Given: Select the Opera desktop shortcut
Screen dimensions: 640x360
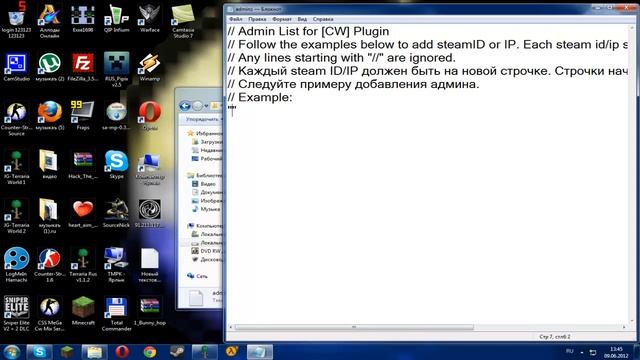Looking at the screenshot, I should [x=149, y=116].
